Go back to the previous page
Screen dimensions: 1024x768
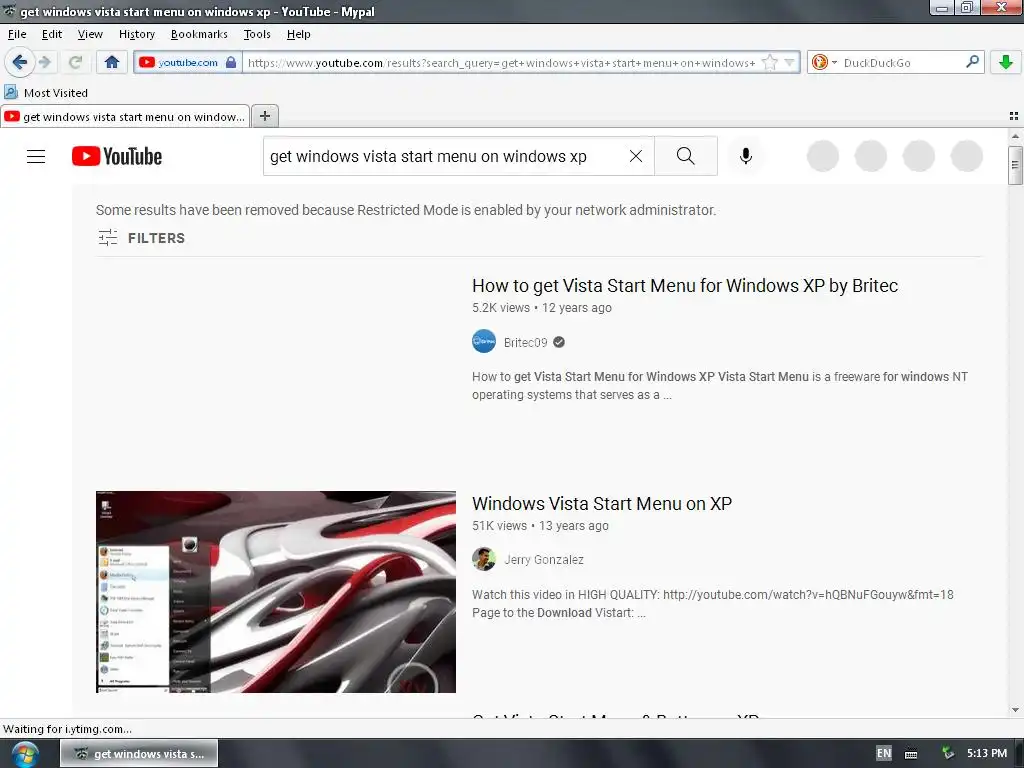[19, 63]
